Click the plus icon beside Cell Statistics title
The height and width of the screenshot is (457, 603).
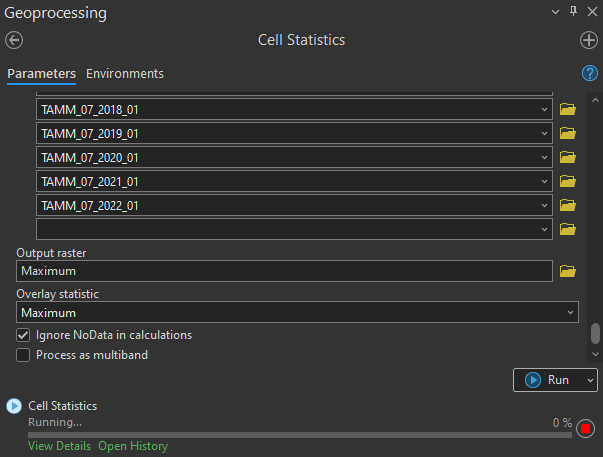(x=589, y=40)
